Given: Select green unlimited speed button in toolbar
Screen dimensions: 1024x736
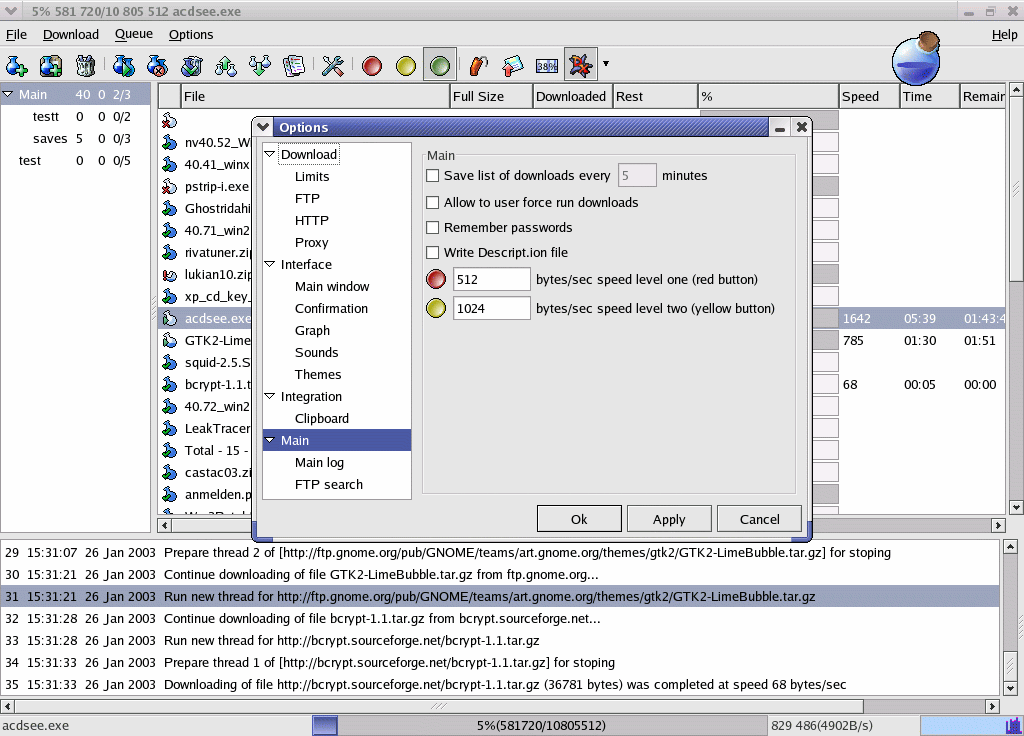Looking at the screenshot, I should point(439,66).
